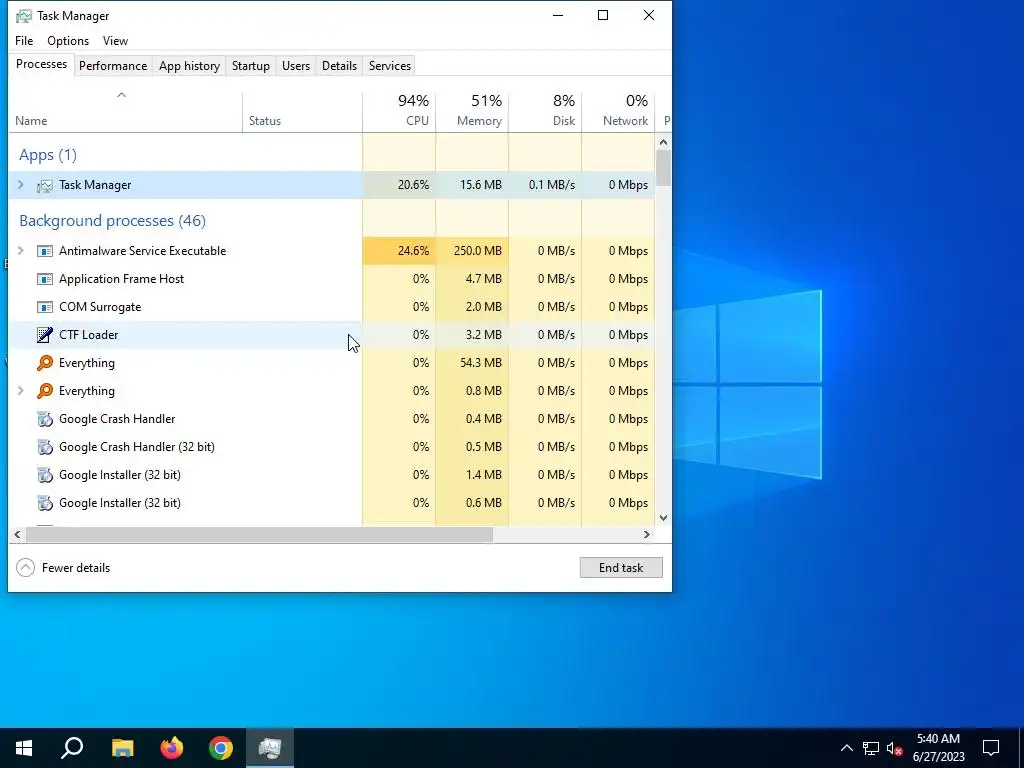Select Application Frame Host name
Viewport: 1024px width, 768px height.
(121, 279)
